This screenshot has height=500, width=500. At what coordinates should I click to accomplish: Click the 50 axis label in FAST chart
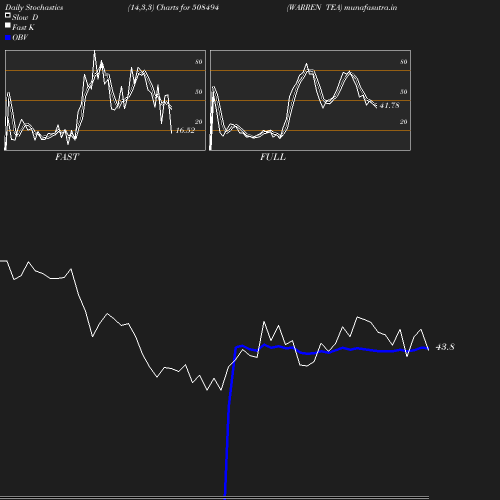pyautogui.click(x=199, y=92)
